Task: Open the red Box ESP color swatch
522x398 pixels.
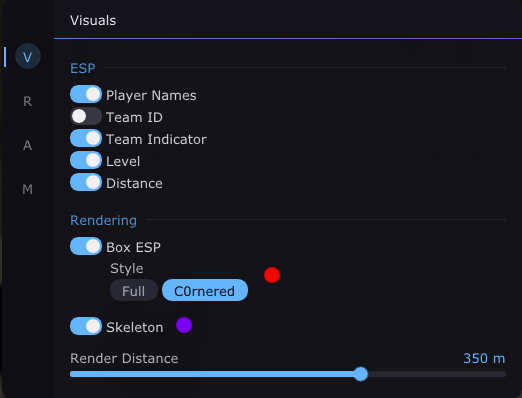Action: (272, 275)
